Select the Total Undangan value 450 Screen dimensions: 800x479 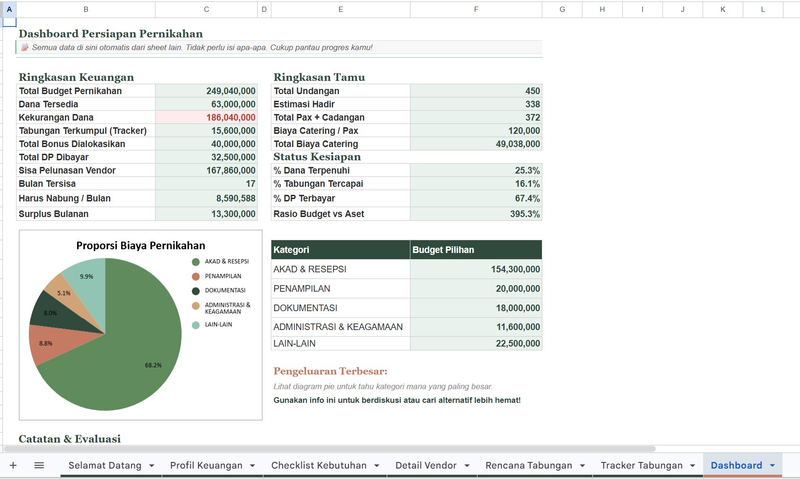[x=476, y=91]
